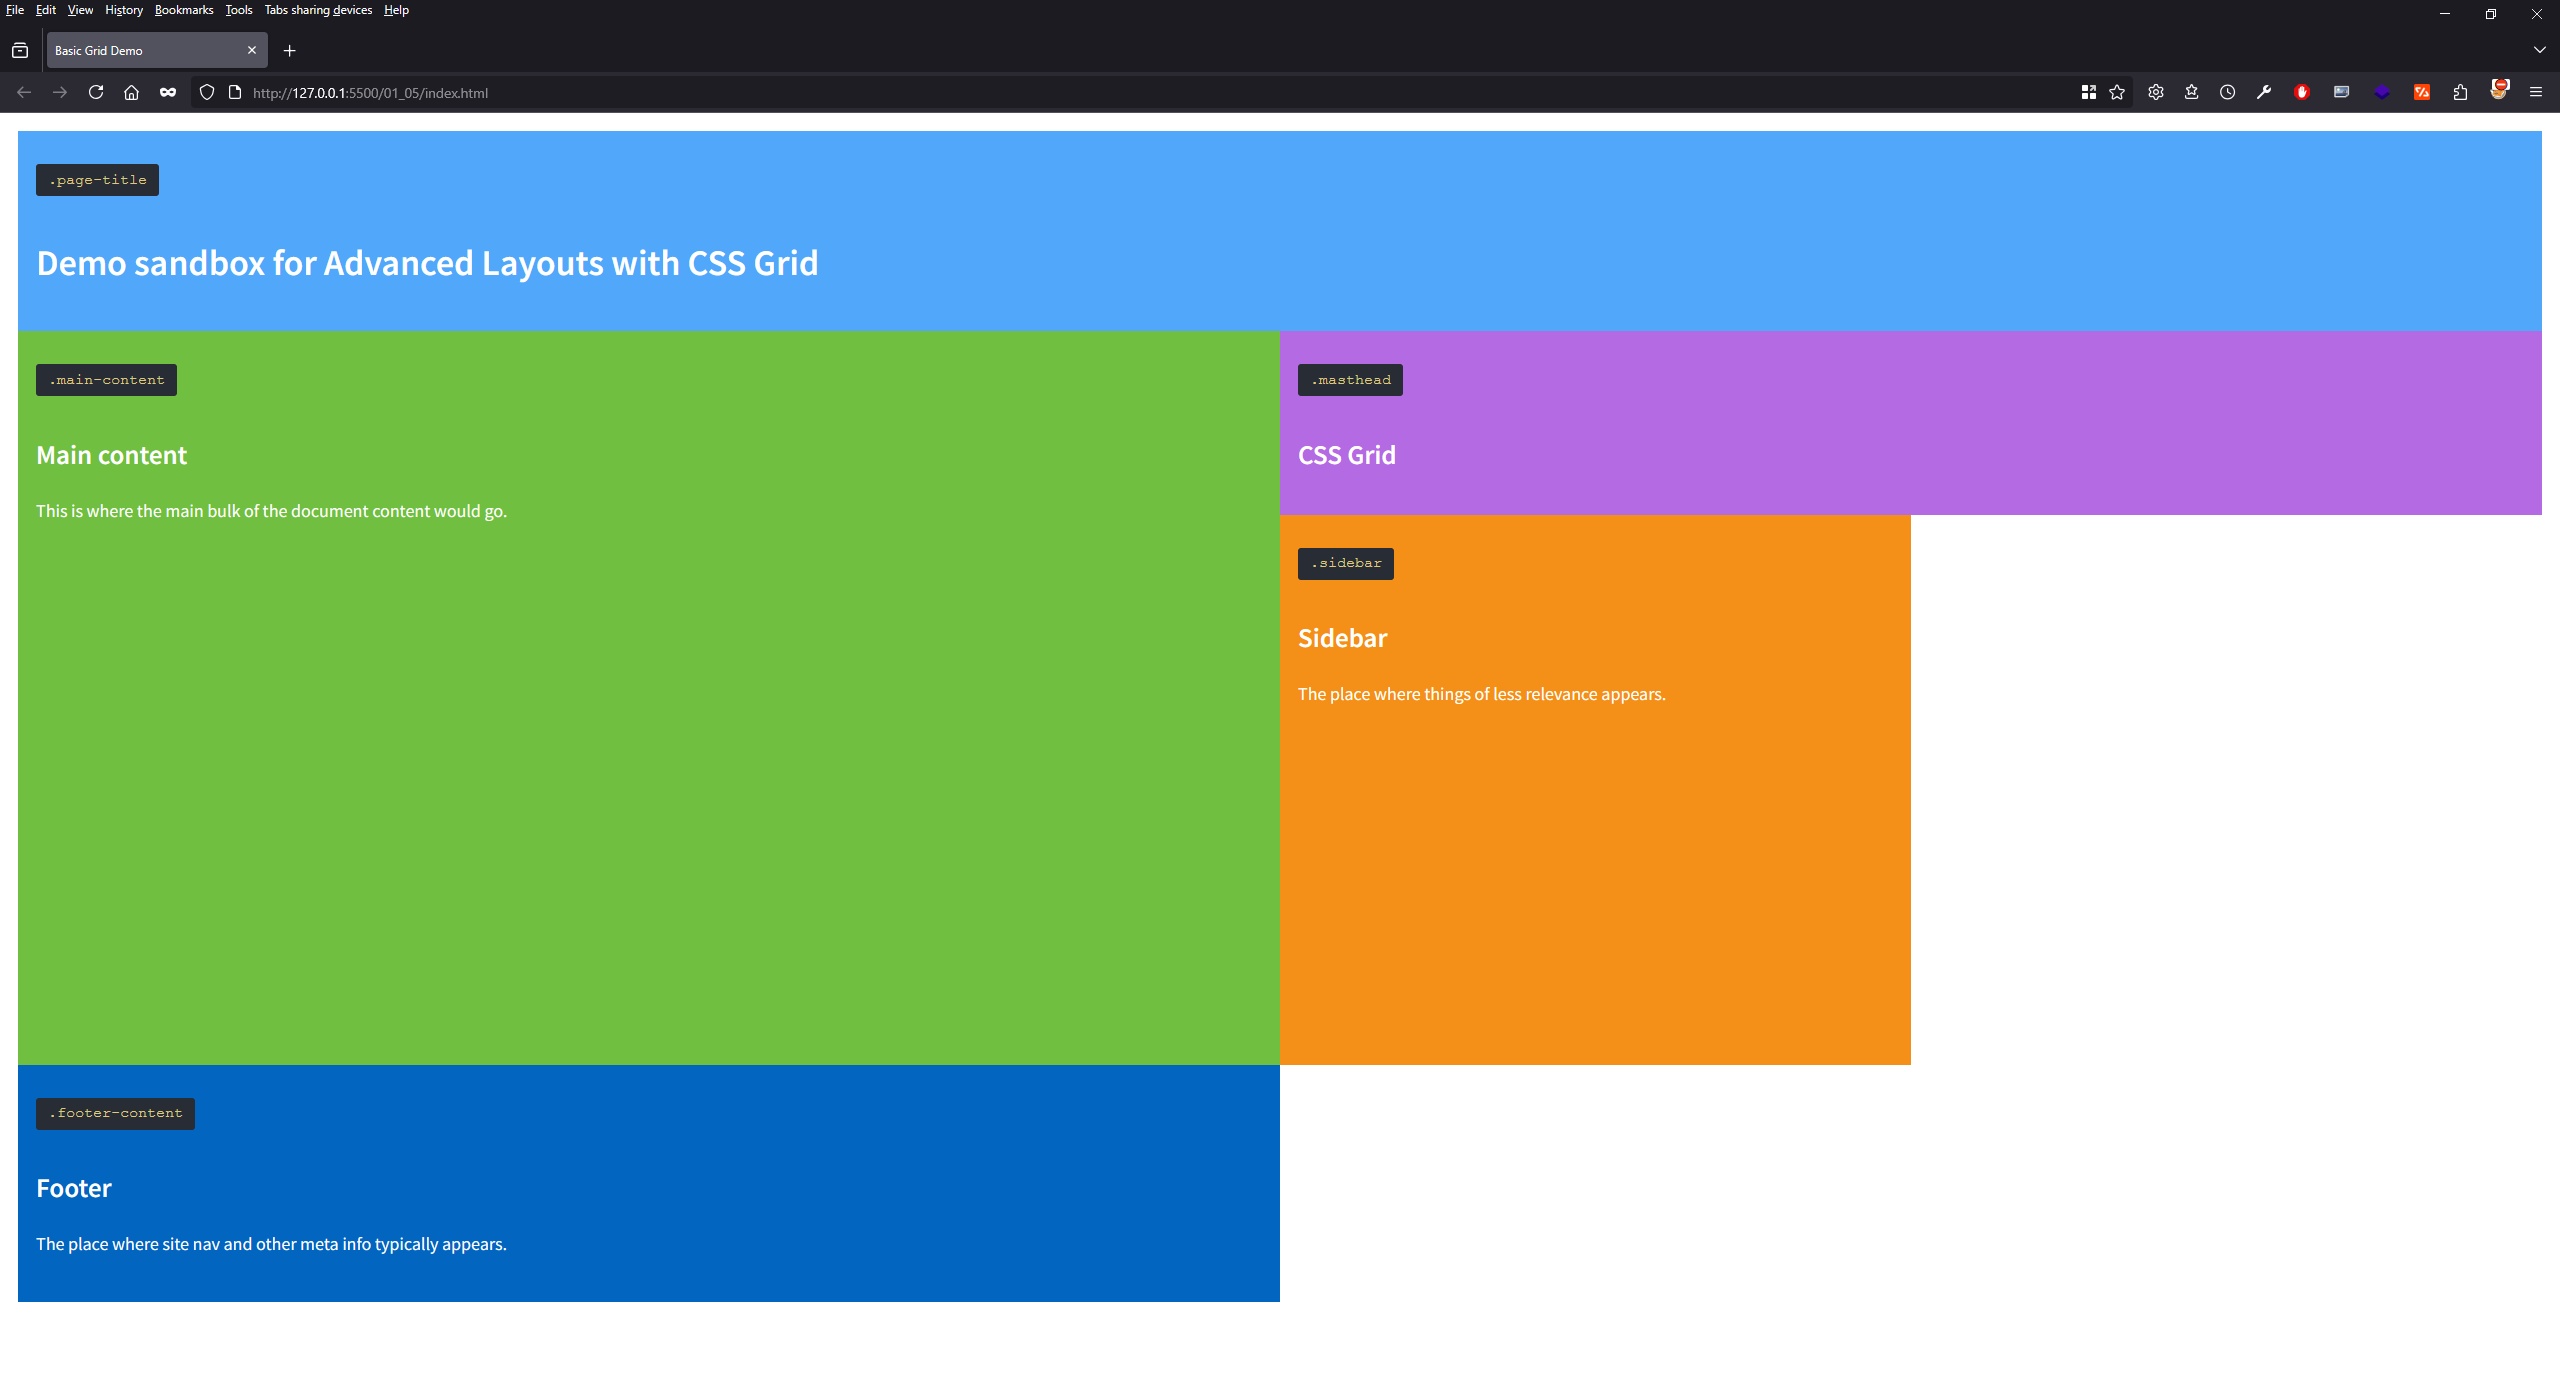2560x1400 pixels.
Task: Click the .main-content code label
Action: pyautogui.click(x=106, y=380)
